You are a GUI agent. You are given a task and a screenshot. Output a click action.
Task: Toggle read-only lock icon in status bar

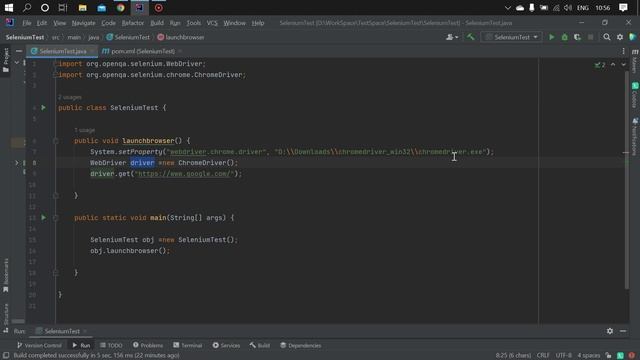pos(609,356)
